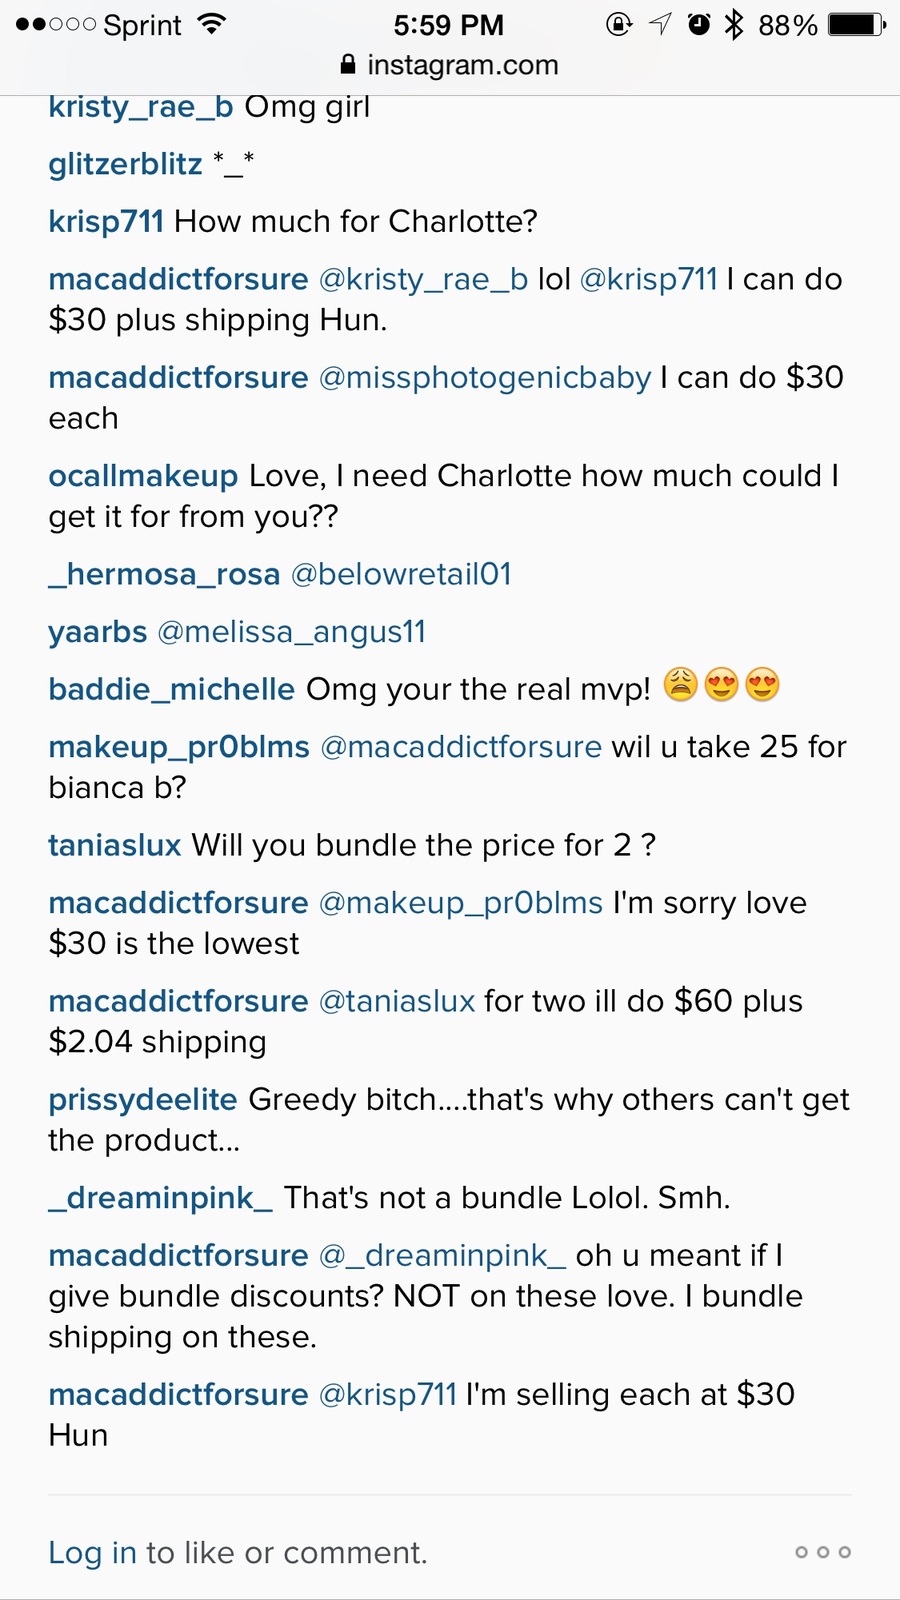Click the Log in link

pos(92,1552)
